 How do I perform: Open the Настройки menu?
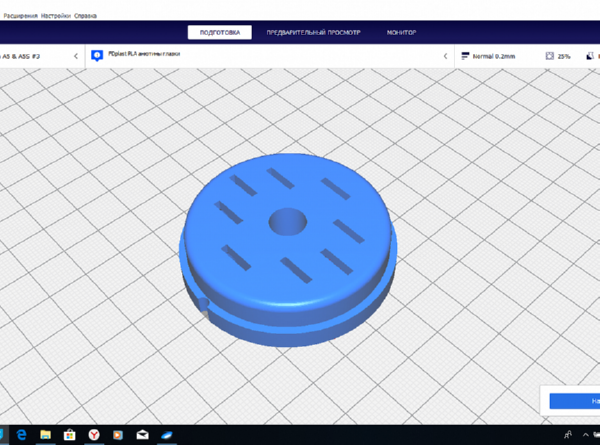[55, 16]
